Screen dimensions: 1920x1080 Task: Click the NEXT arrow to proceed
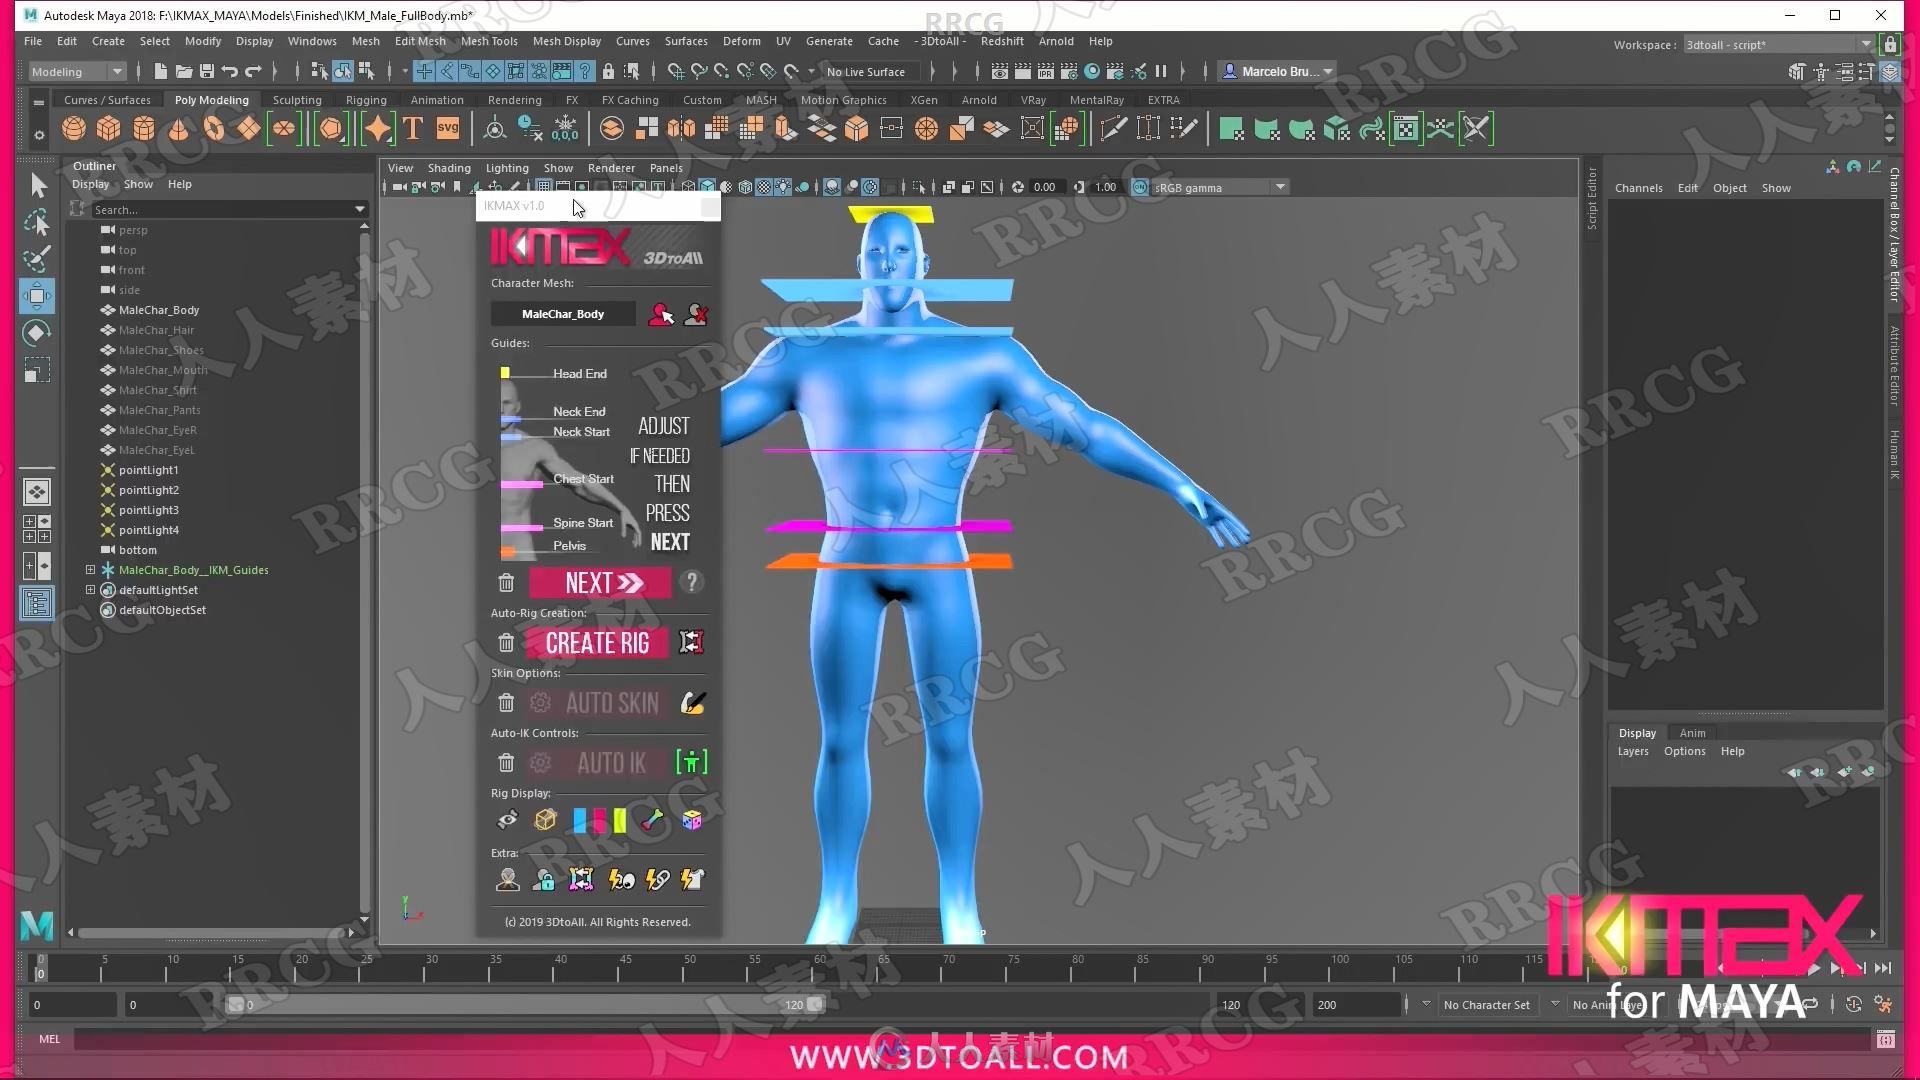tap(599, 583)
